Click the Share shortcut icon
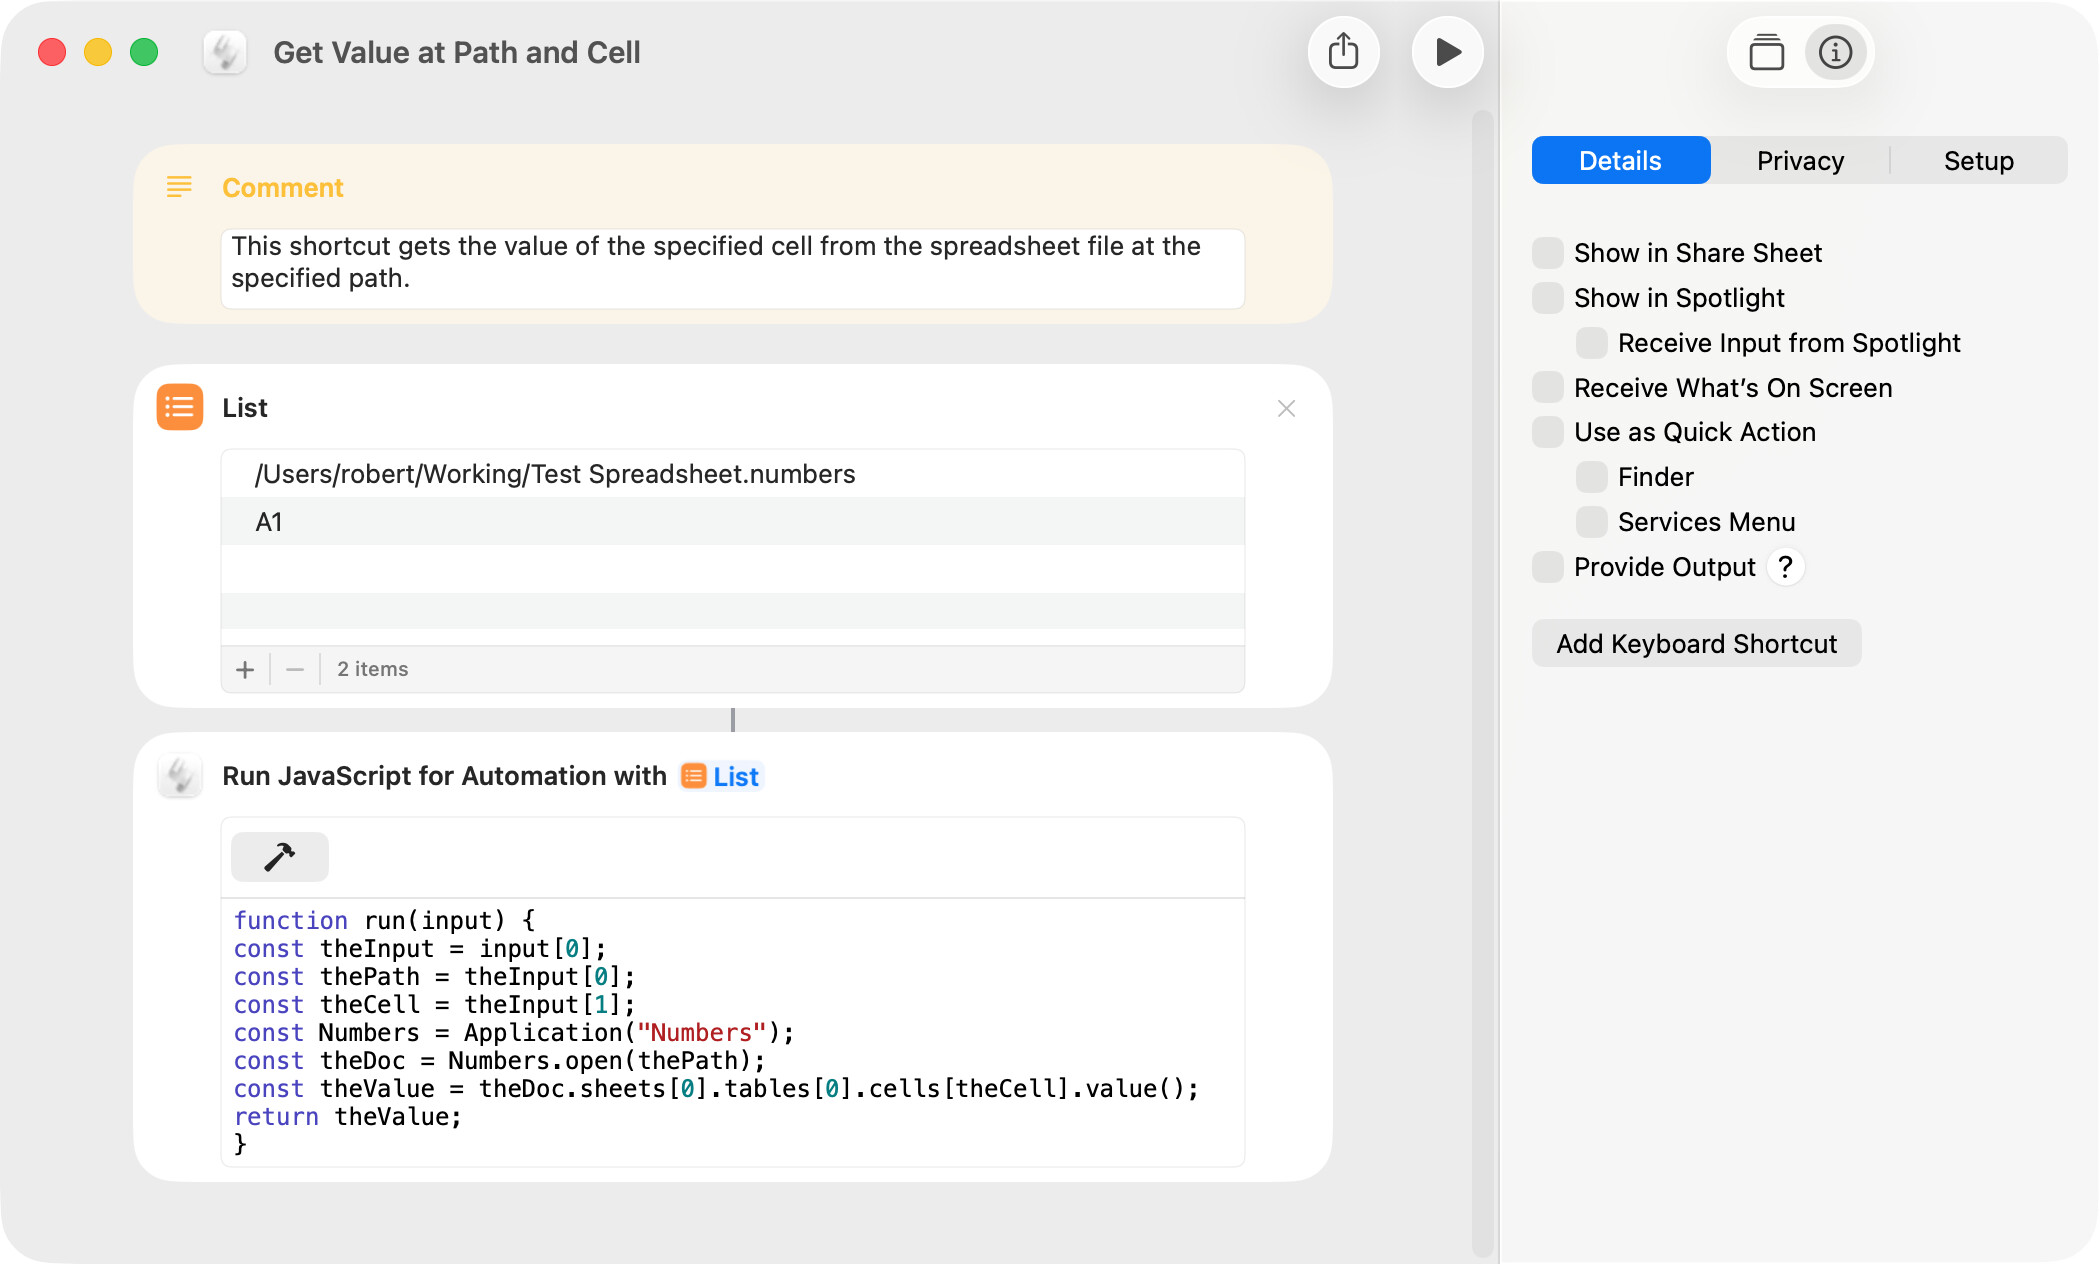The image size is (2100, 1264). point(1343,52)
